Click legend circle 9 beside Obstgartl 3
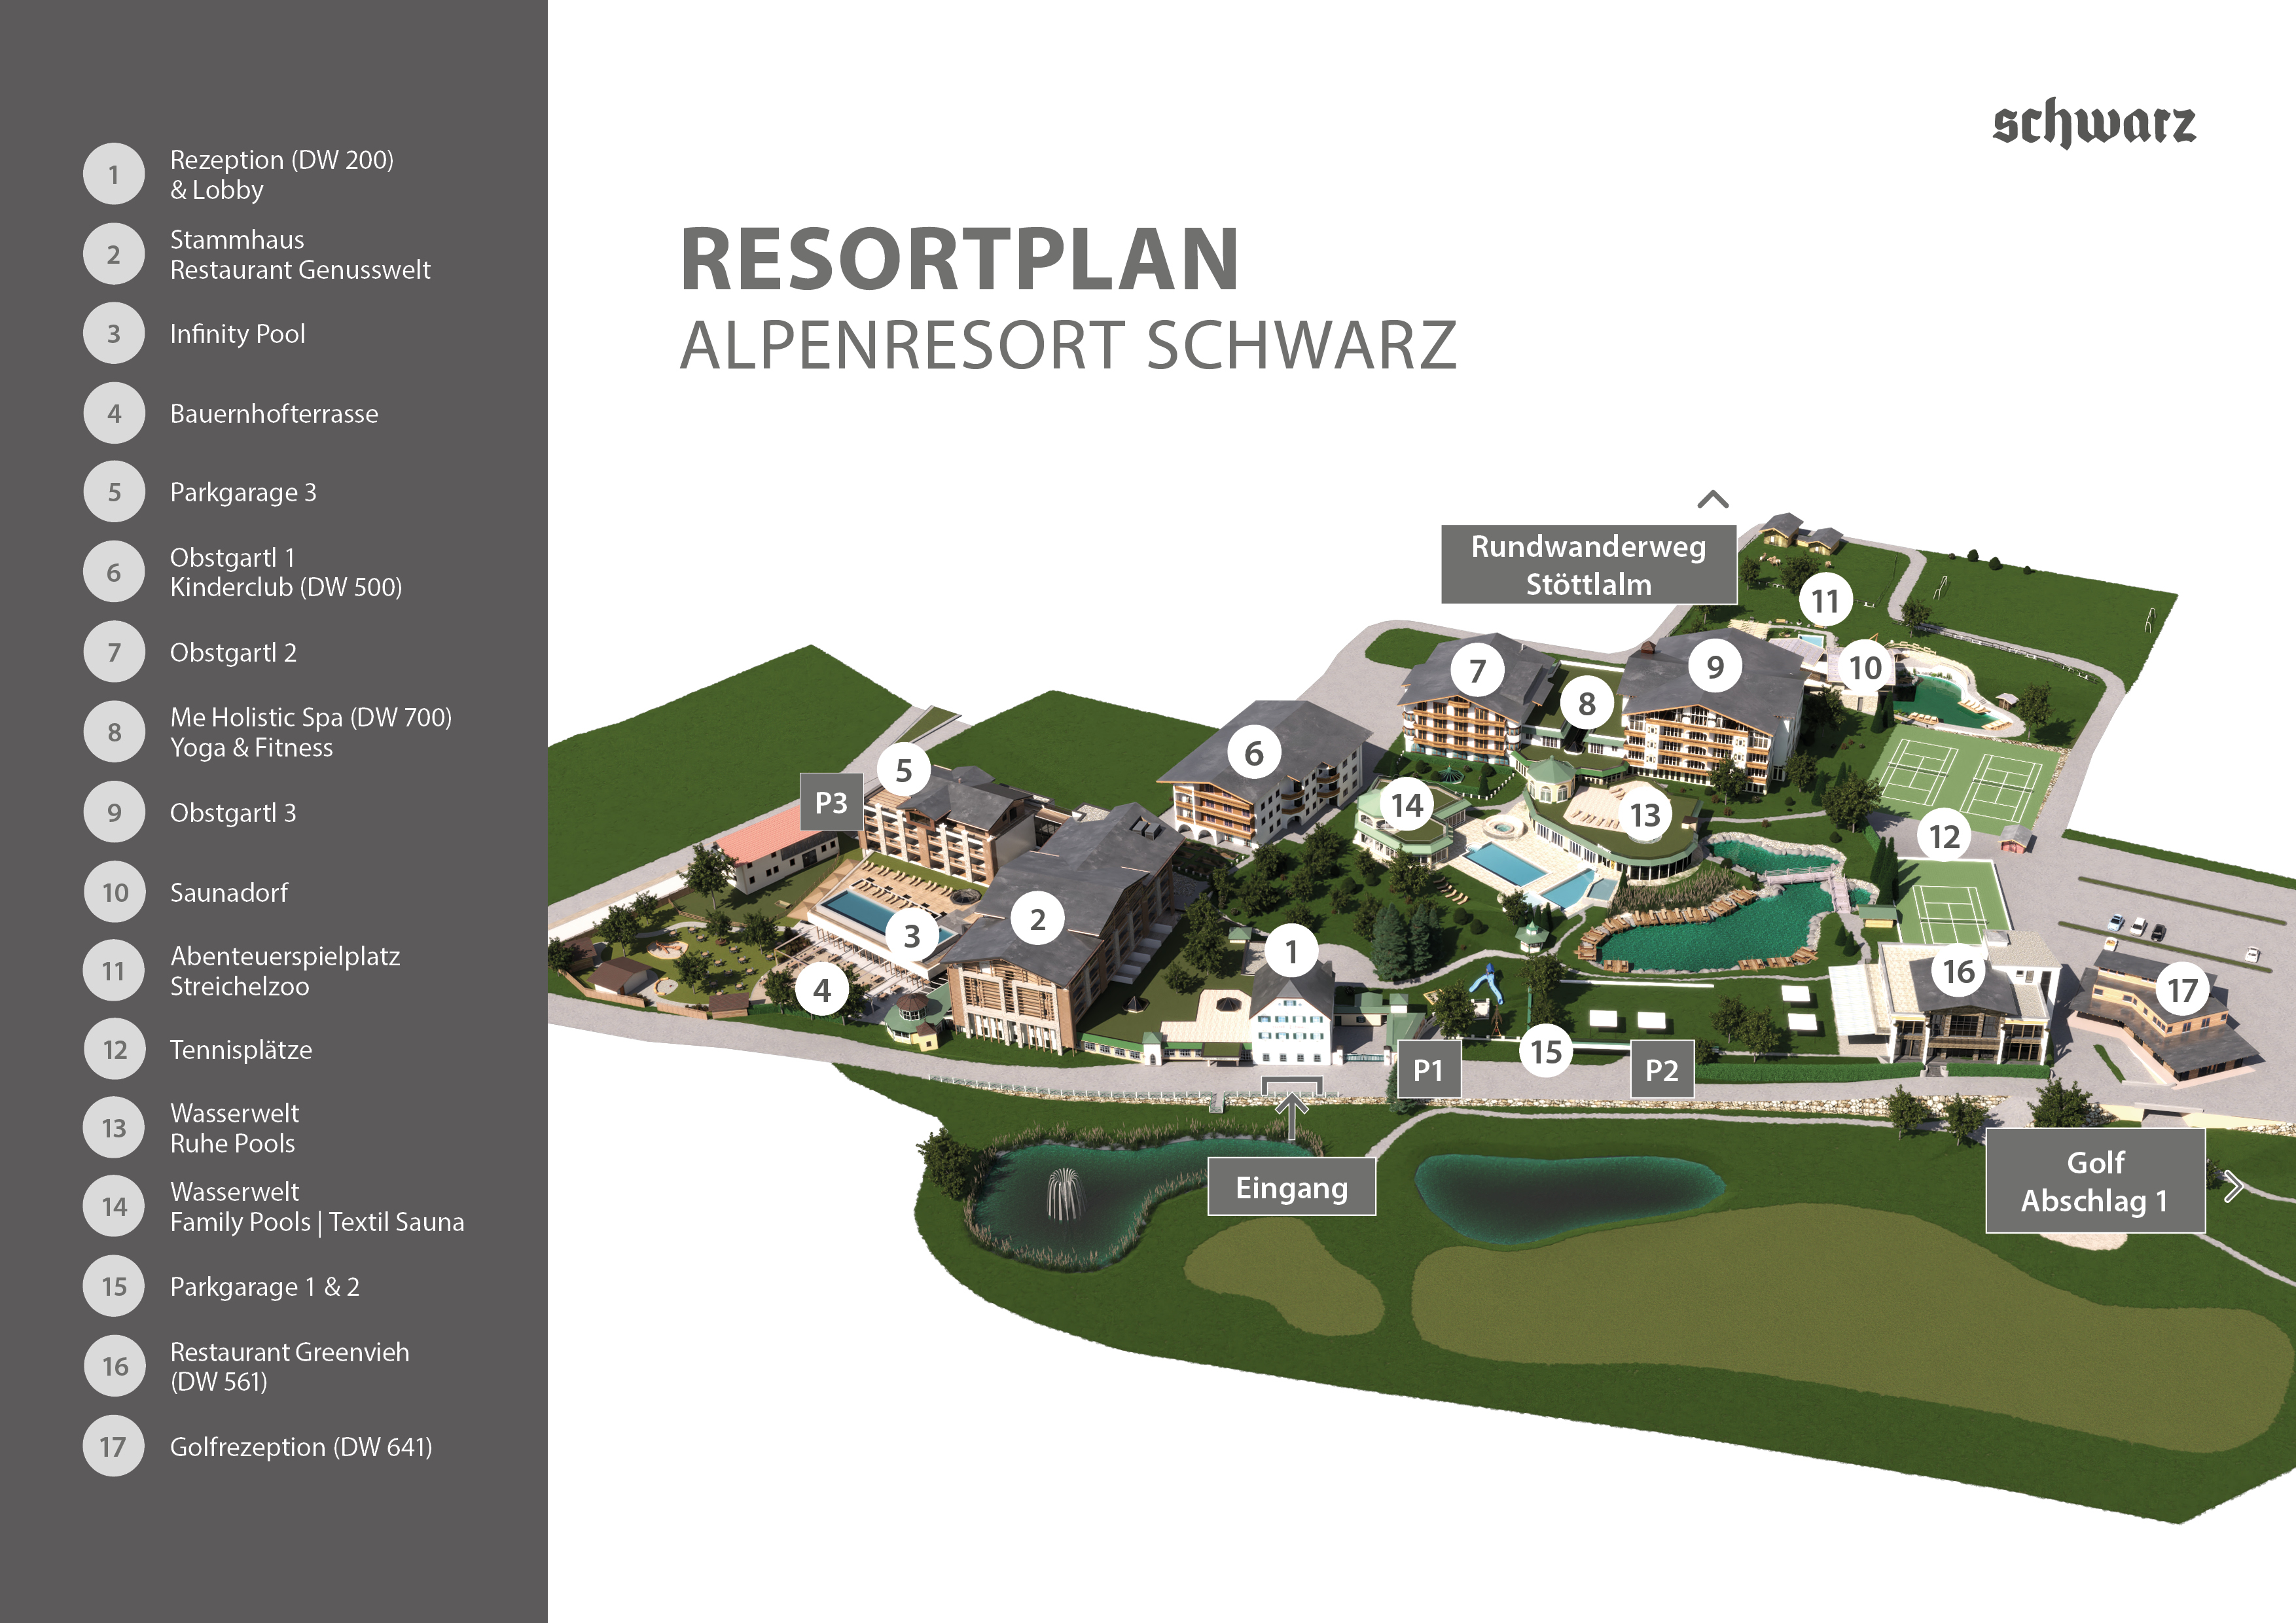Screen dimensions: 2296x1623 tap(114, 812)
